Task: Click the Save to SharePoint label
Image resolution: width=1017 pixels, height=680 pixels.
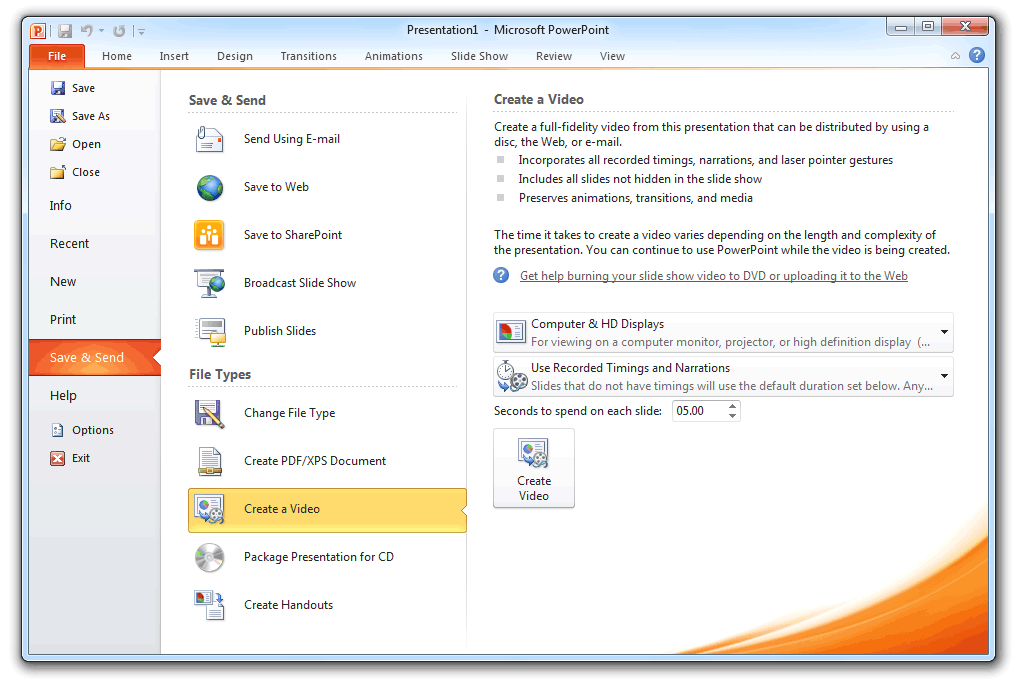Action: [293, 235]
